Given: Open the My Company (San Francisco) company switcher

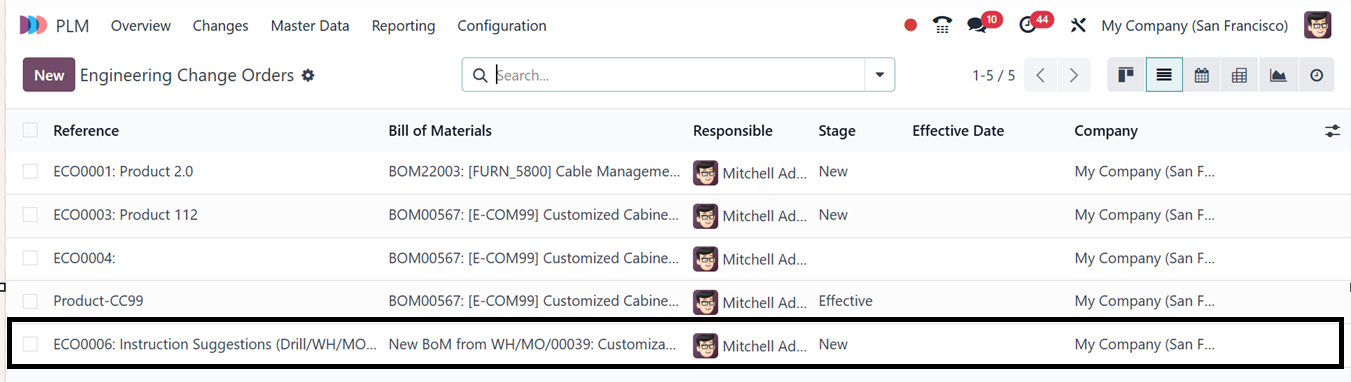Looking at the screenshot, I should [1194, 26].
